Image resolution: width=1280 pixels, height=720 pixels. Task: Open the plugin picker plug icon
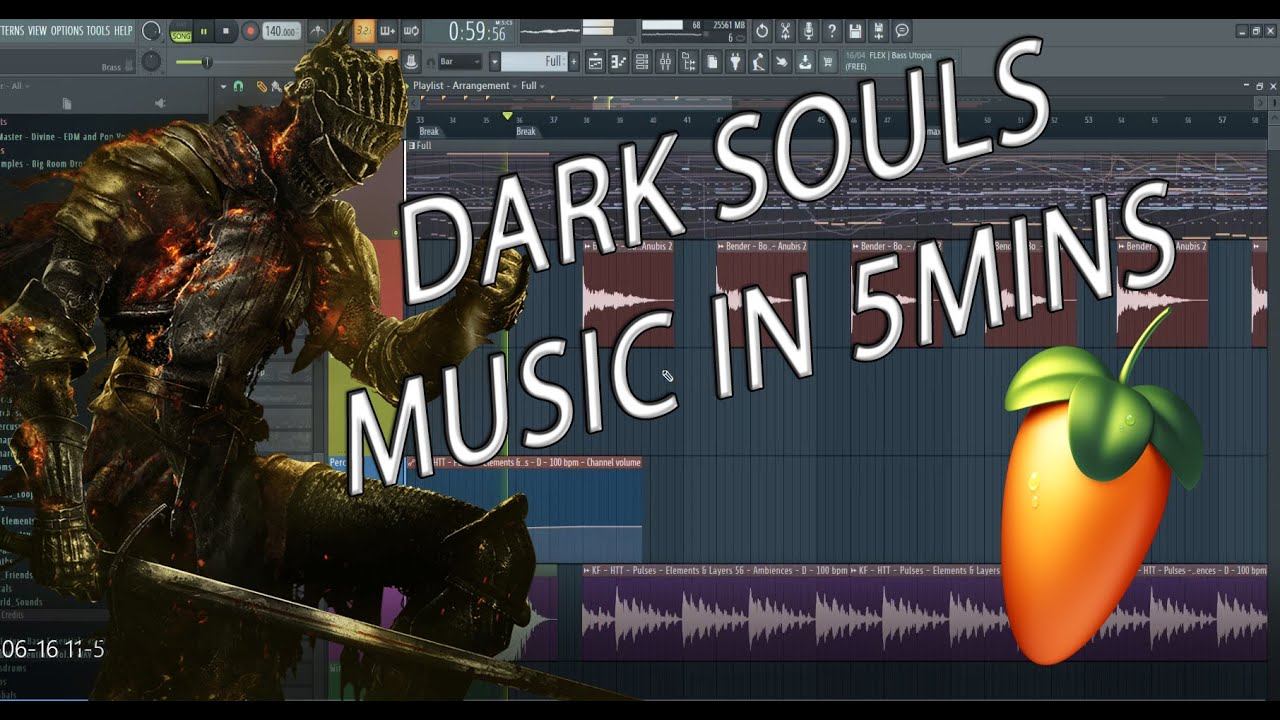735,62
